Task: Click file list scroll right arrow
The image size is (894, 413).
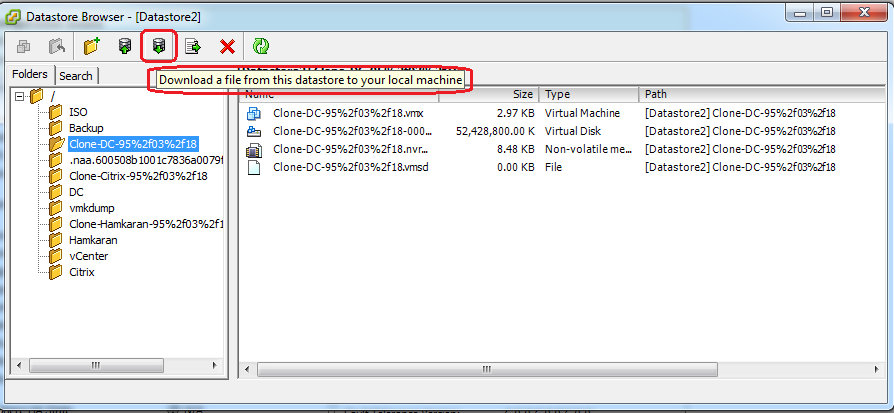Action: click(x=876, y=370)
